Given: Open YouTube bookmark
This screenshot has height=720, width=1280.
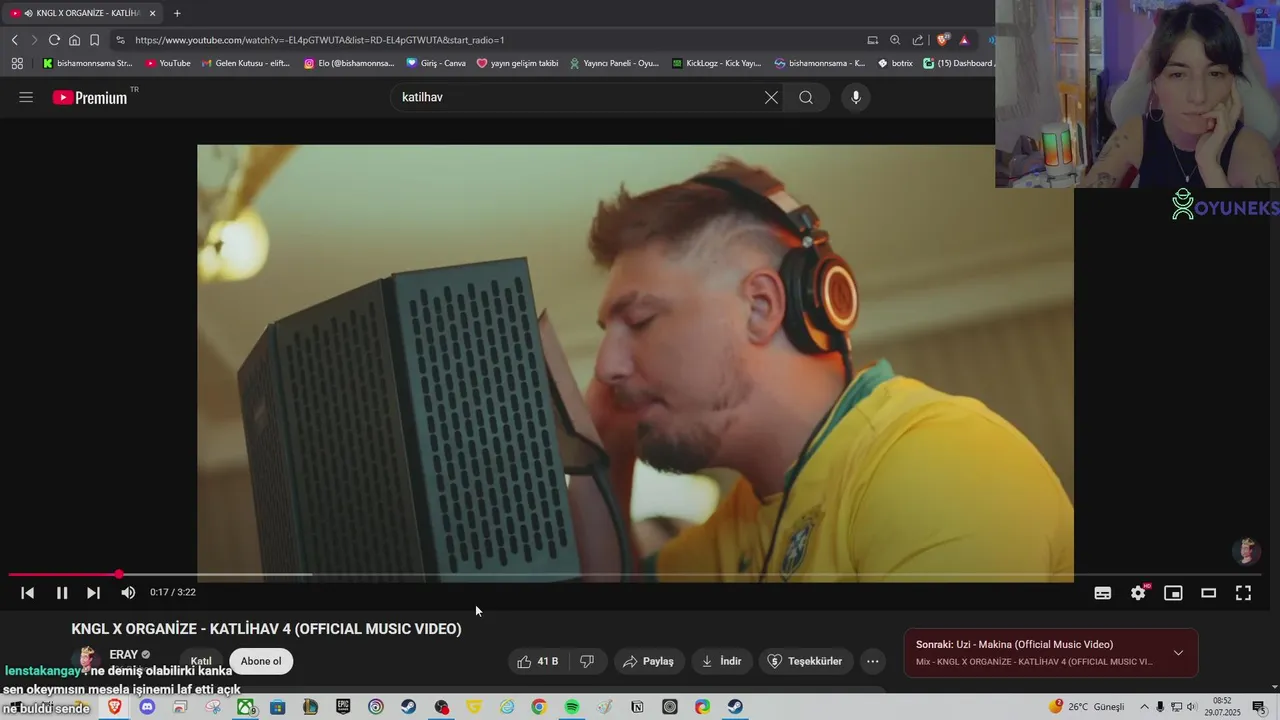Looking at the screenshot, I should coord(168,63).
